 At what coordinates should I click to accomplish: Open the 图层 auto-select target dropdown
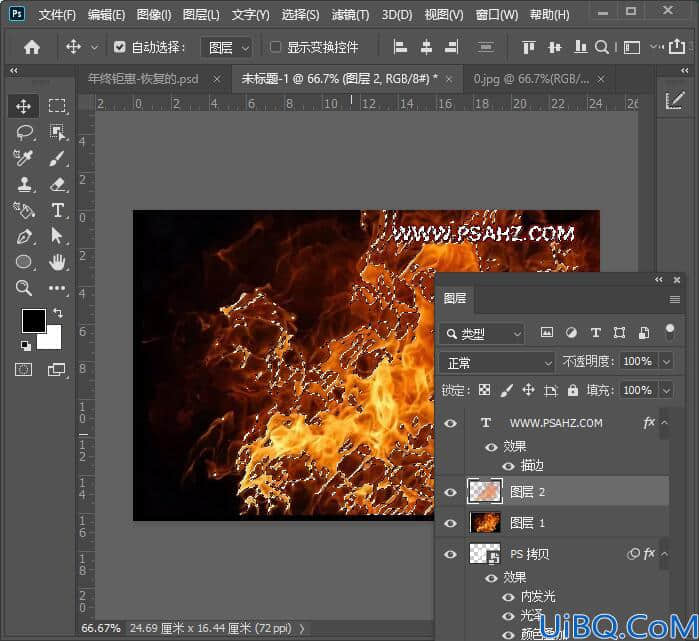[x=226, y=47]
